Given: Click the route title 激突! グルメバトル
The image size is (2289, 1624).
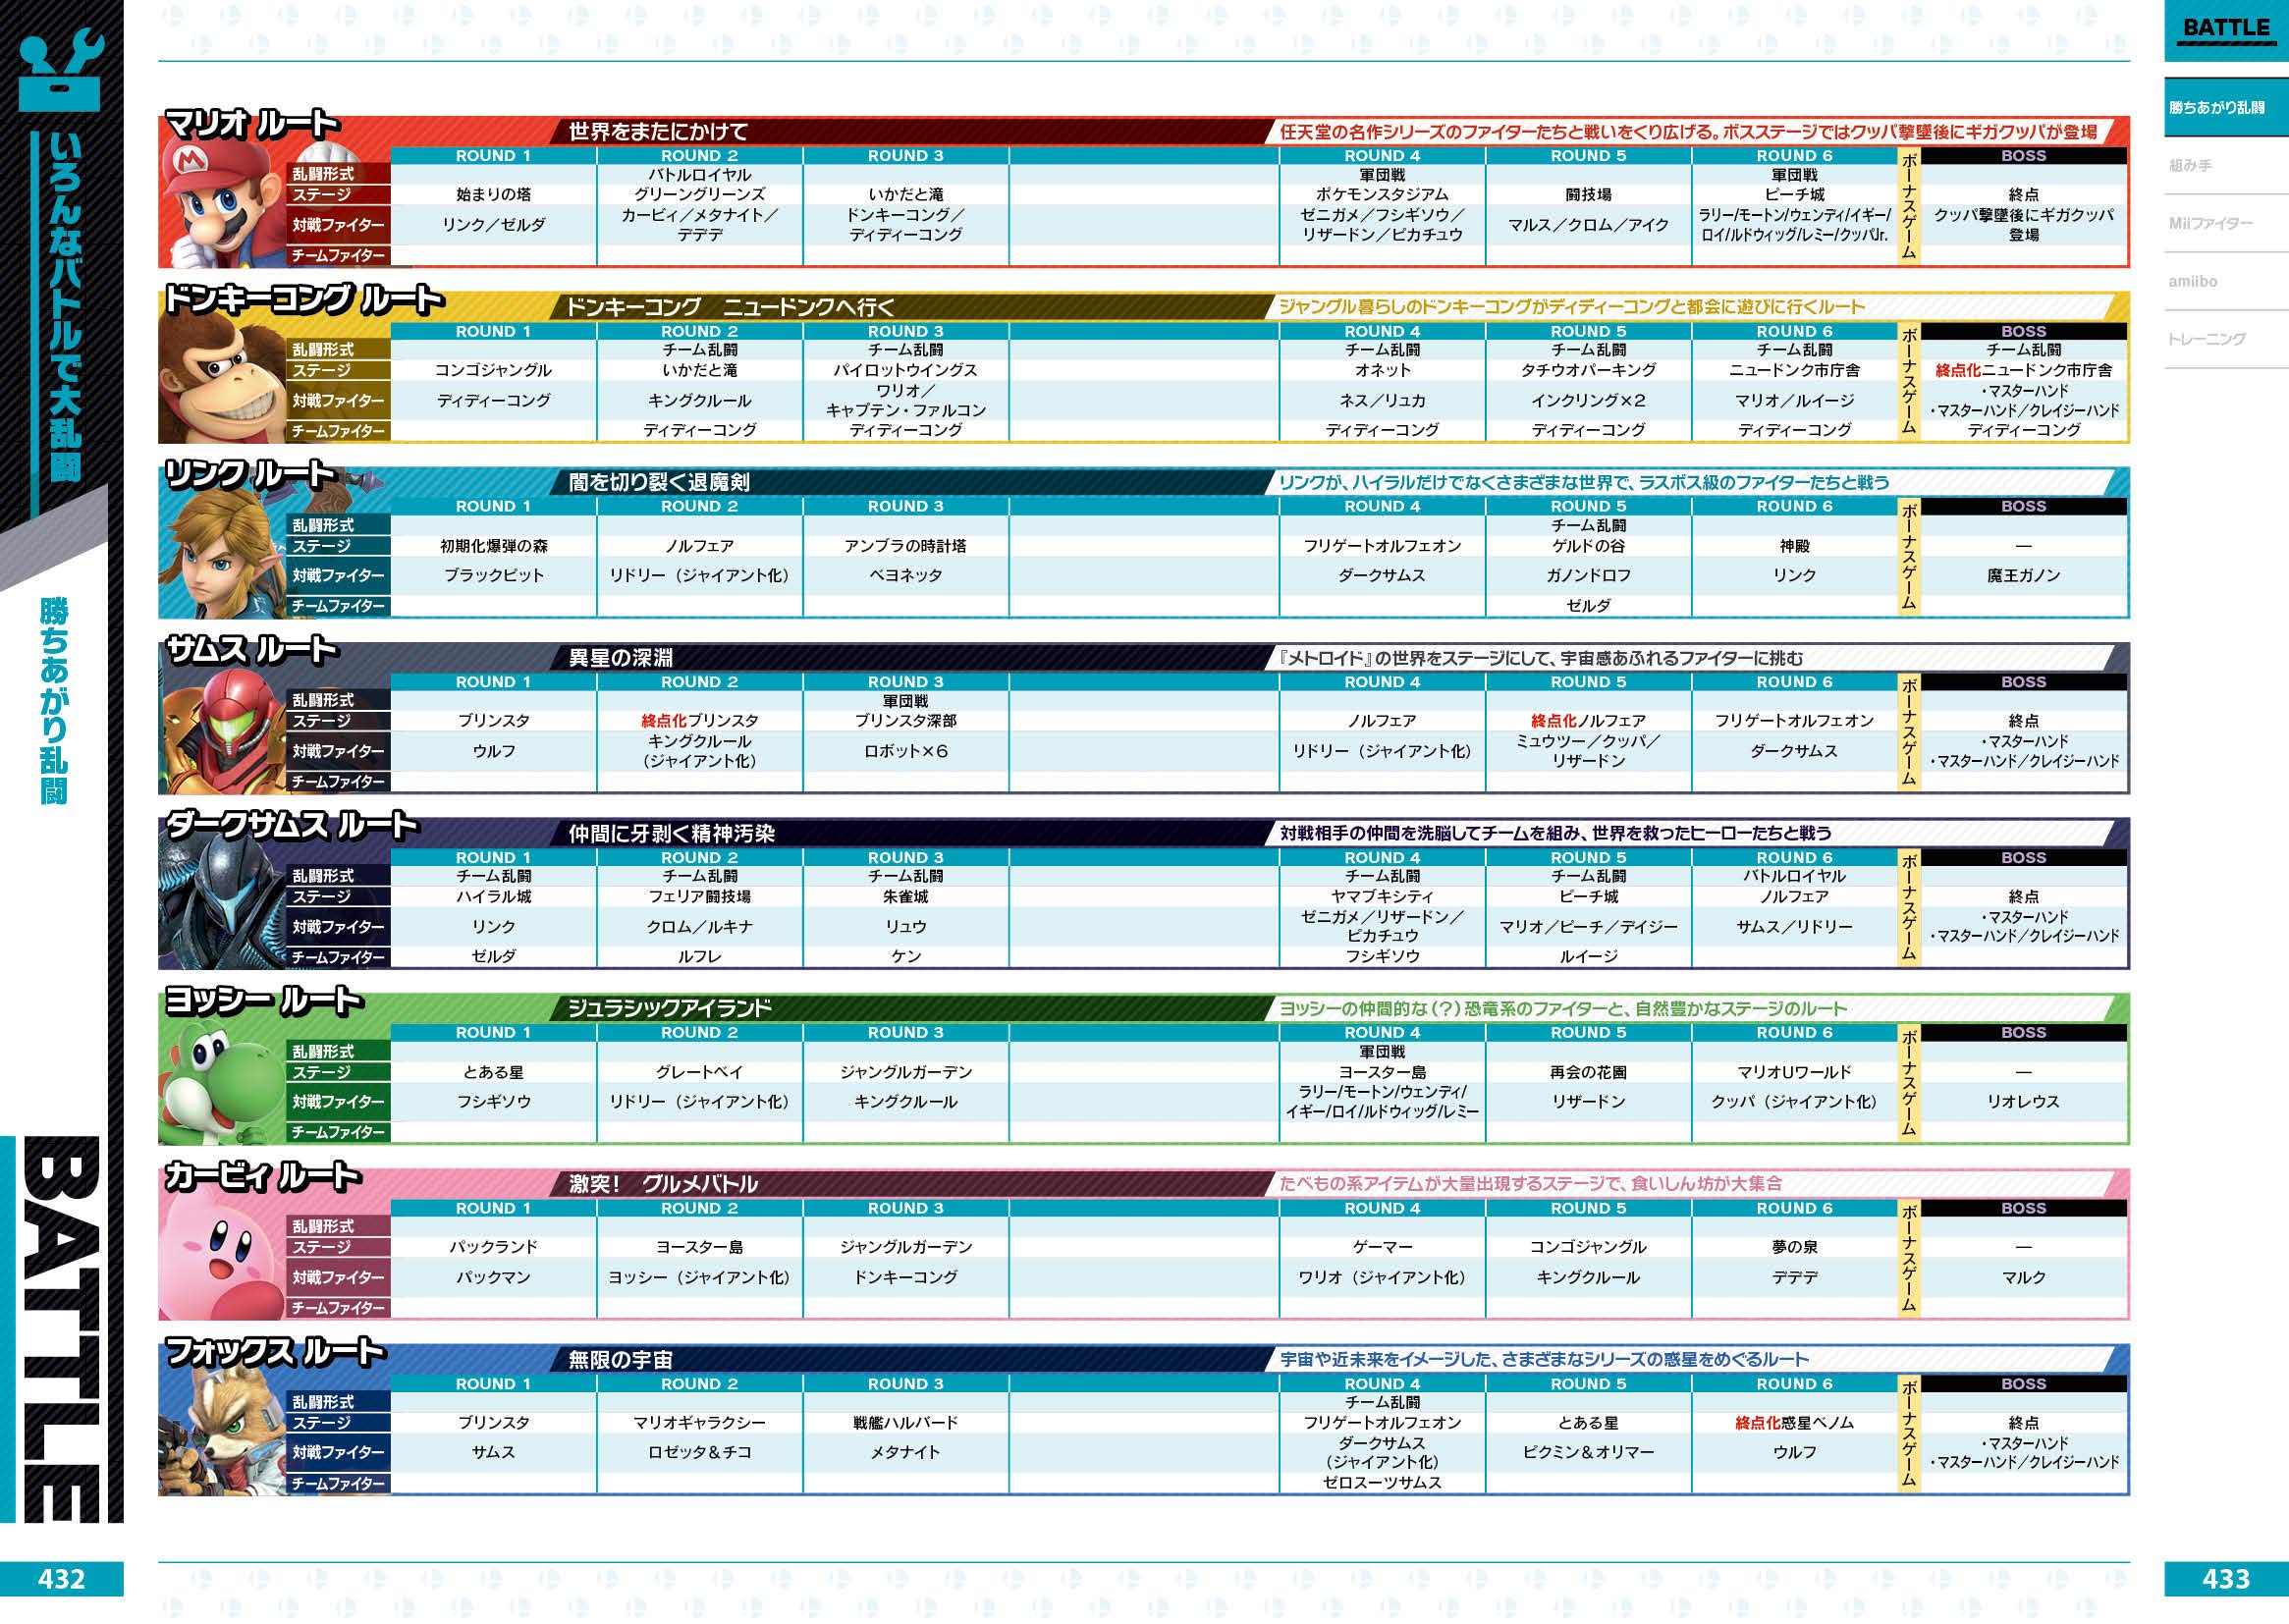Looking at the screenshot, I should tap(663, 1184).
